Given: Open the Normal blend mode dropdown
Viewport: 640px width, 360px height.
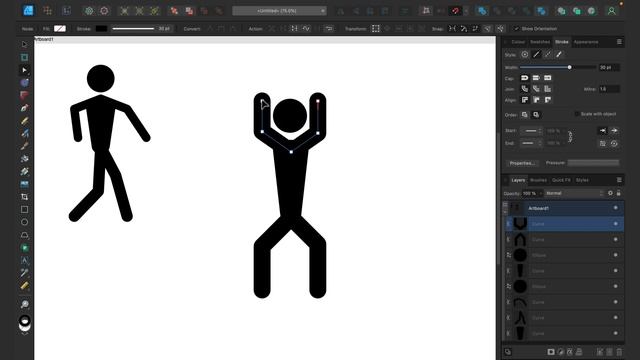Looking at the screenshot, I should (x=574, y=193).
